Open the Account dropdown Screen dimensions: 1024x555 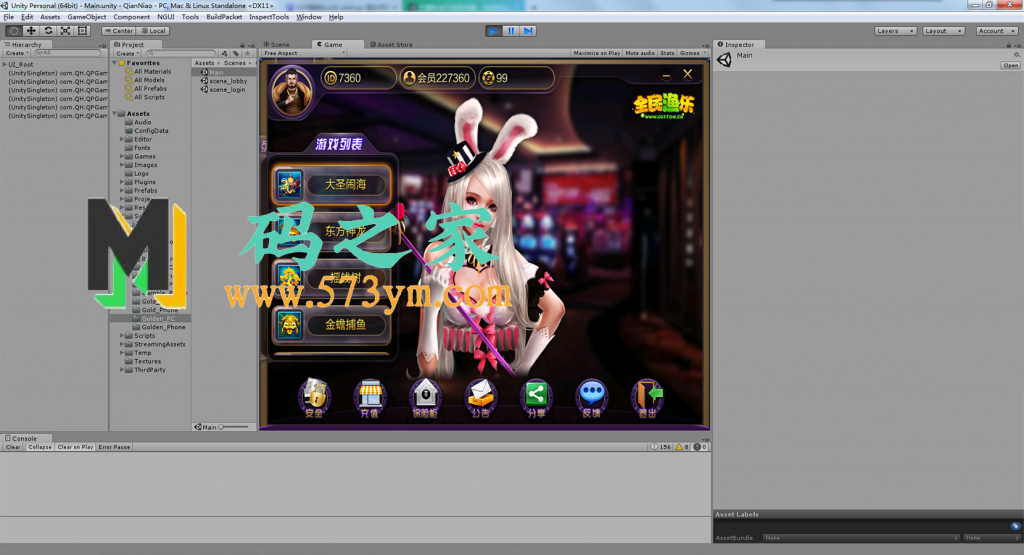point(997,31)
